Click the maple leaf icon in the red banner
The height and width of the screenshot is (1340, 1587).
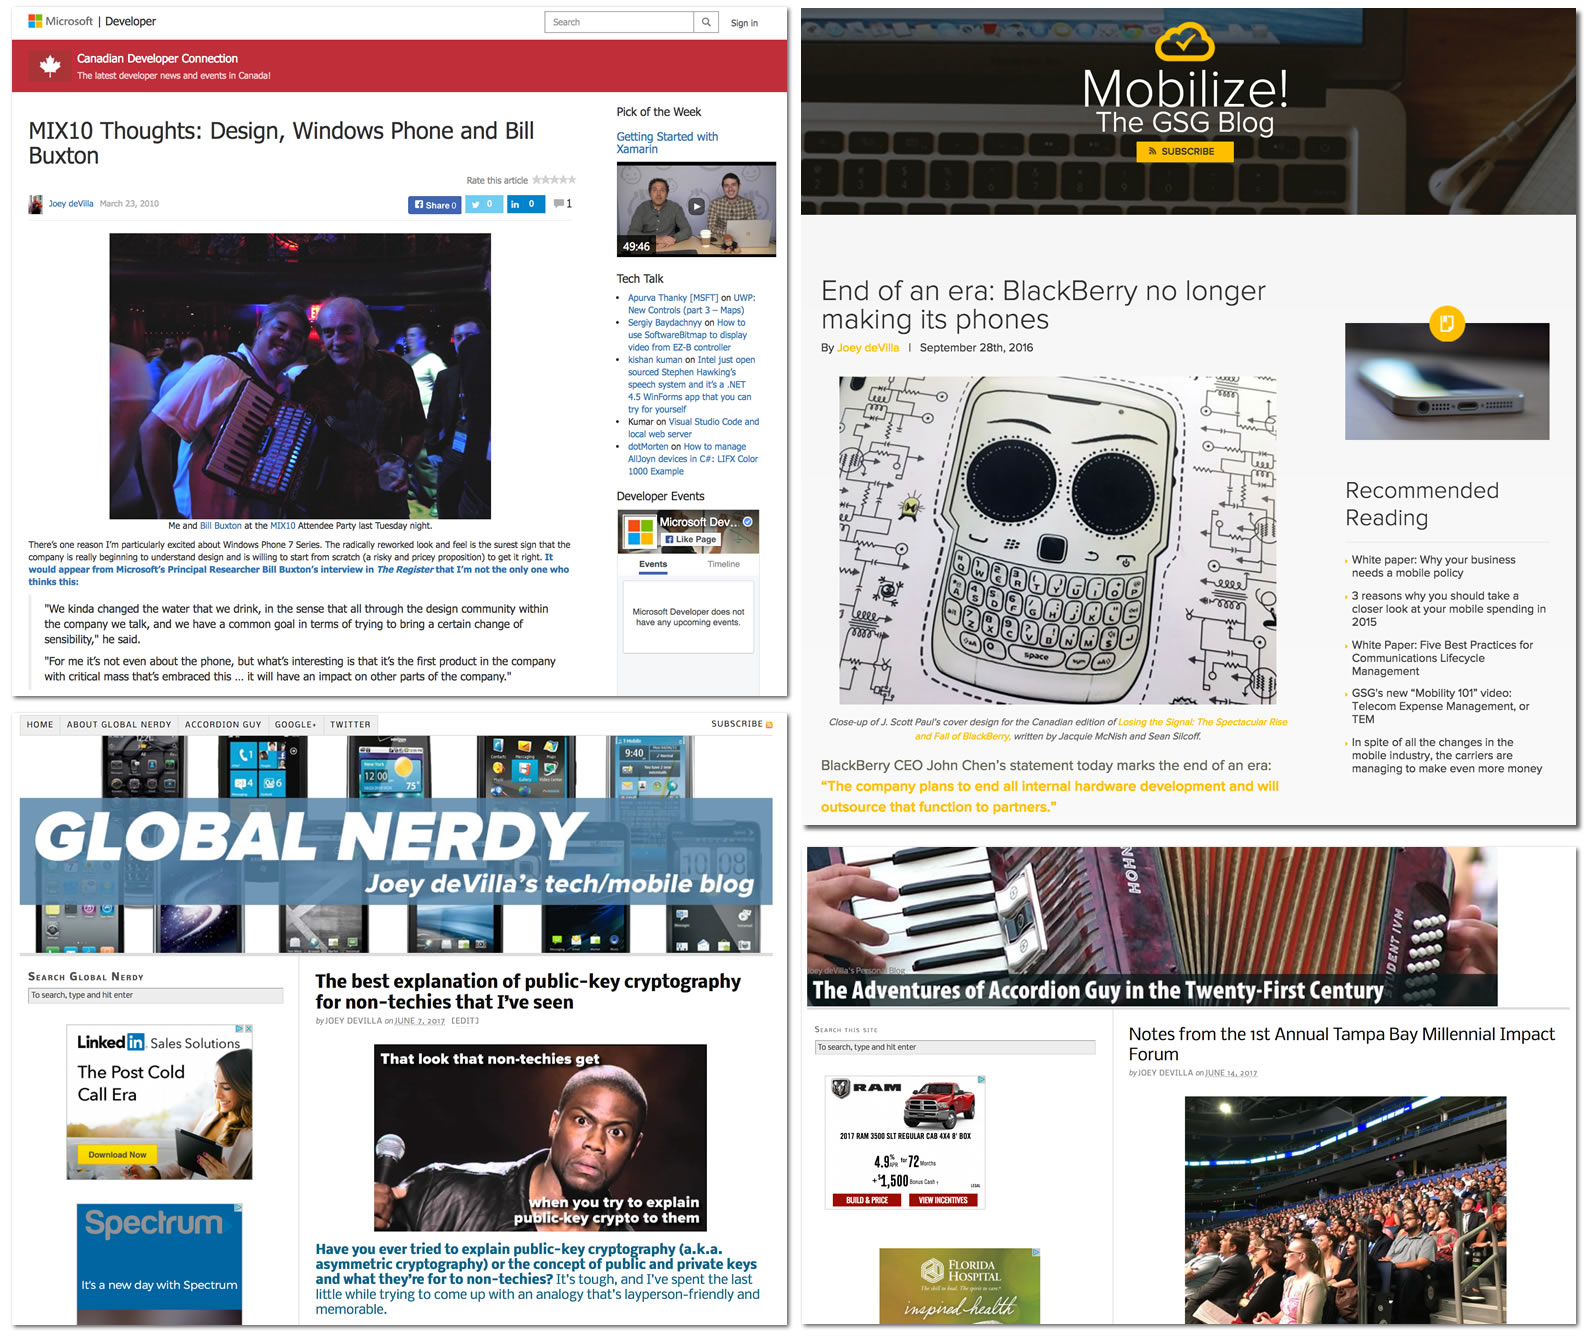coord(50,66)
